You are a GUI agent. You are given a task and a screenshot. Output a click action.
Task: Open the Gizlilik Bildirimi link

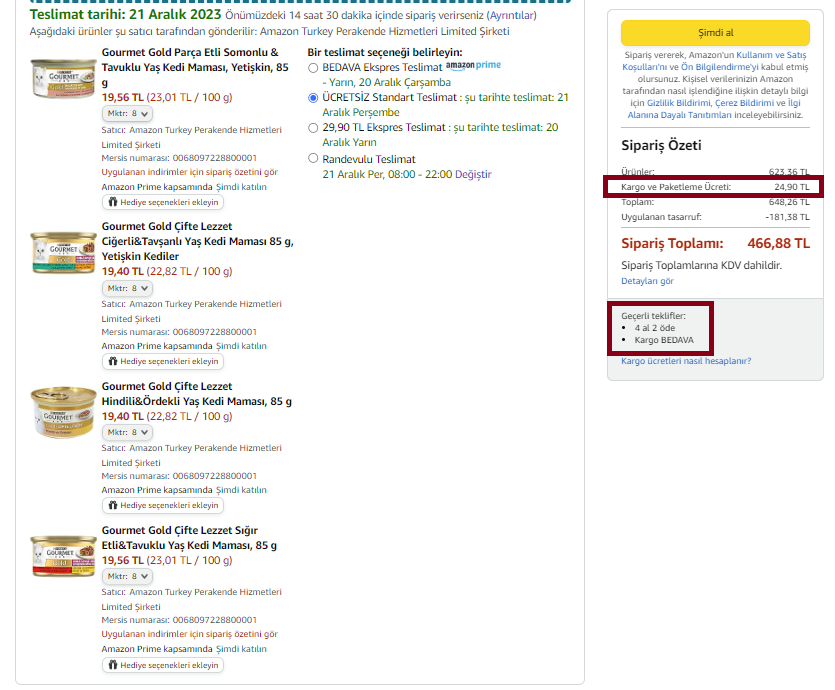coord(678,103)
